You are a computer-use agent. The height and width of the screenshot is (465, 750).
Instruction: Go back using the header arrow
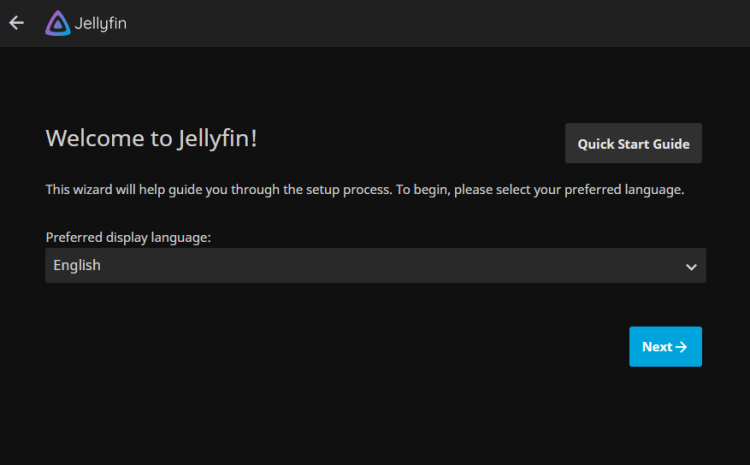(x=16, y=22)
